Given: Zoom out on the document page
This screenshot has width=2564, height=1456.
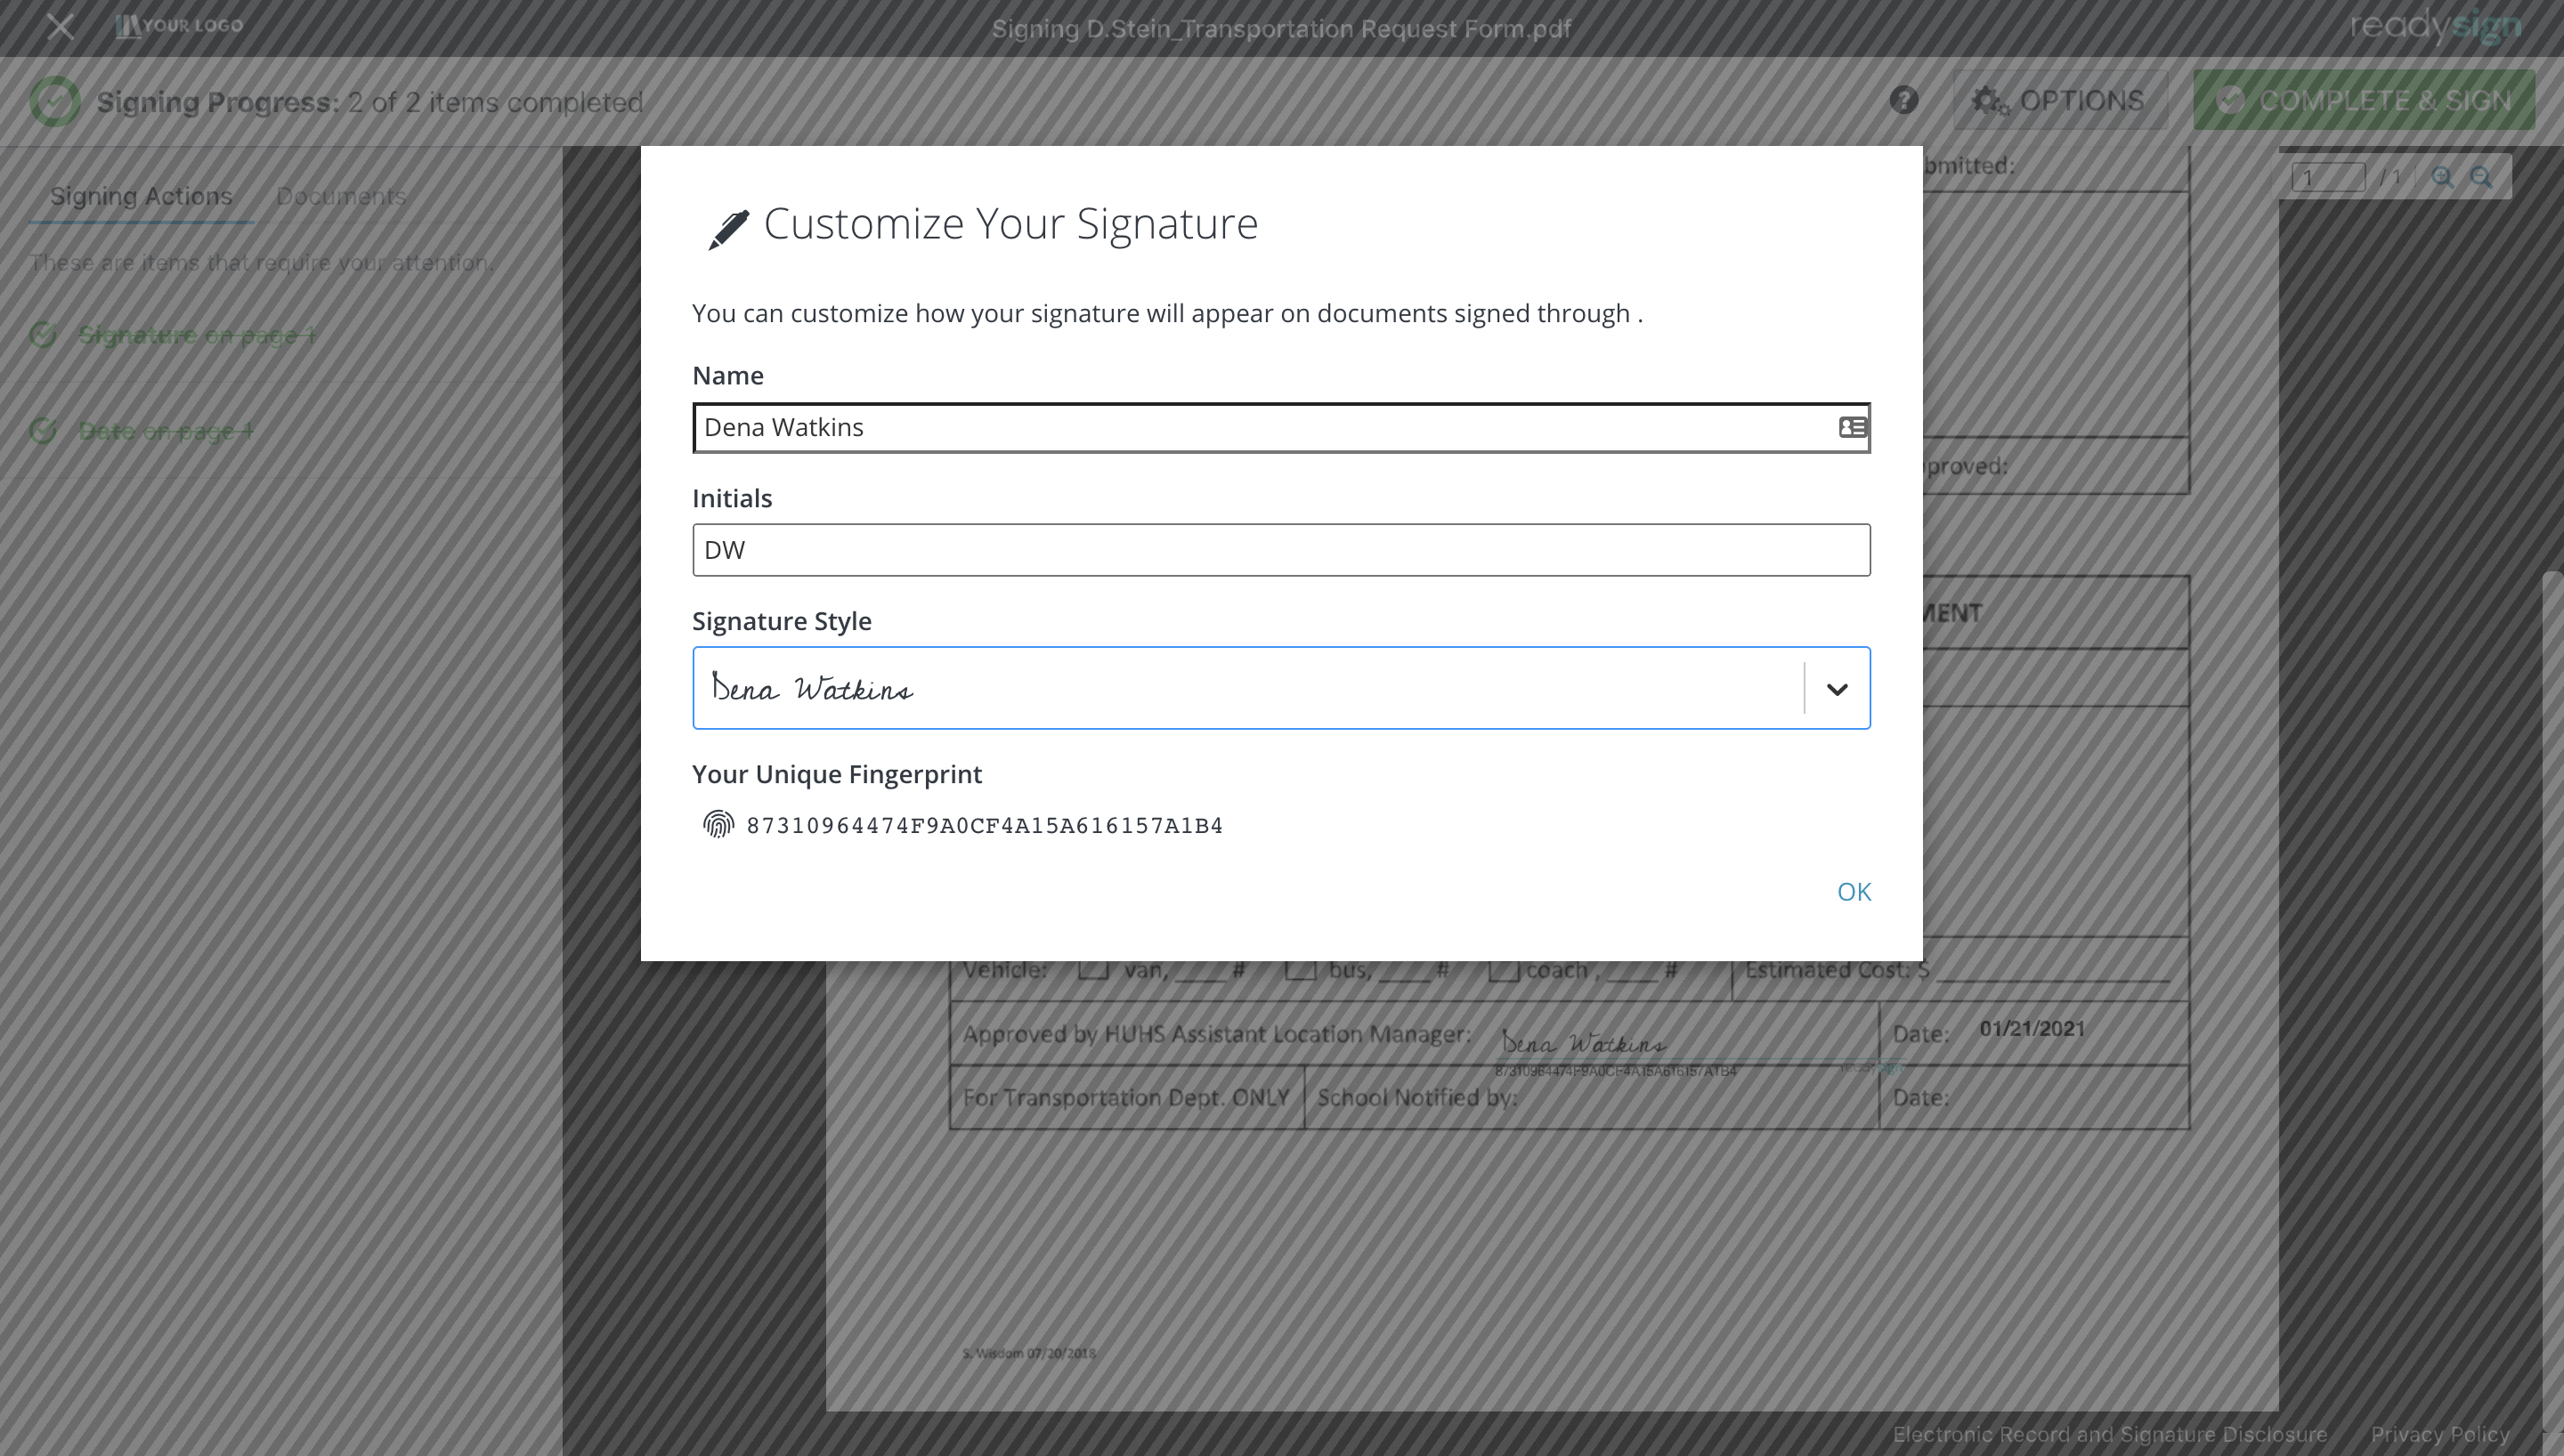Looking at the screenshot, I should pyautogui.click(x=2483, y=177).
